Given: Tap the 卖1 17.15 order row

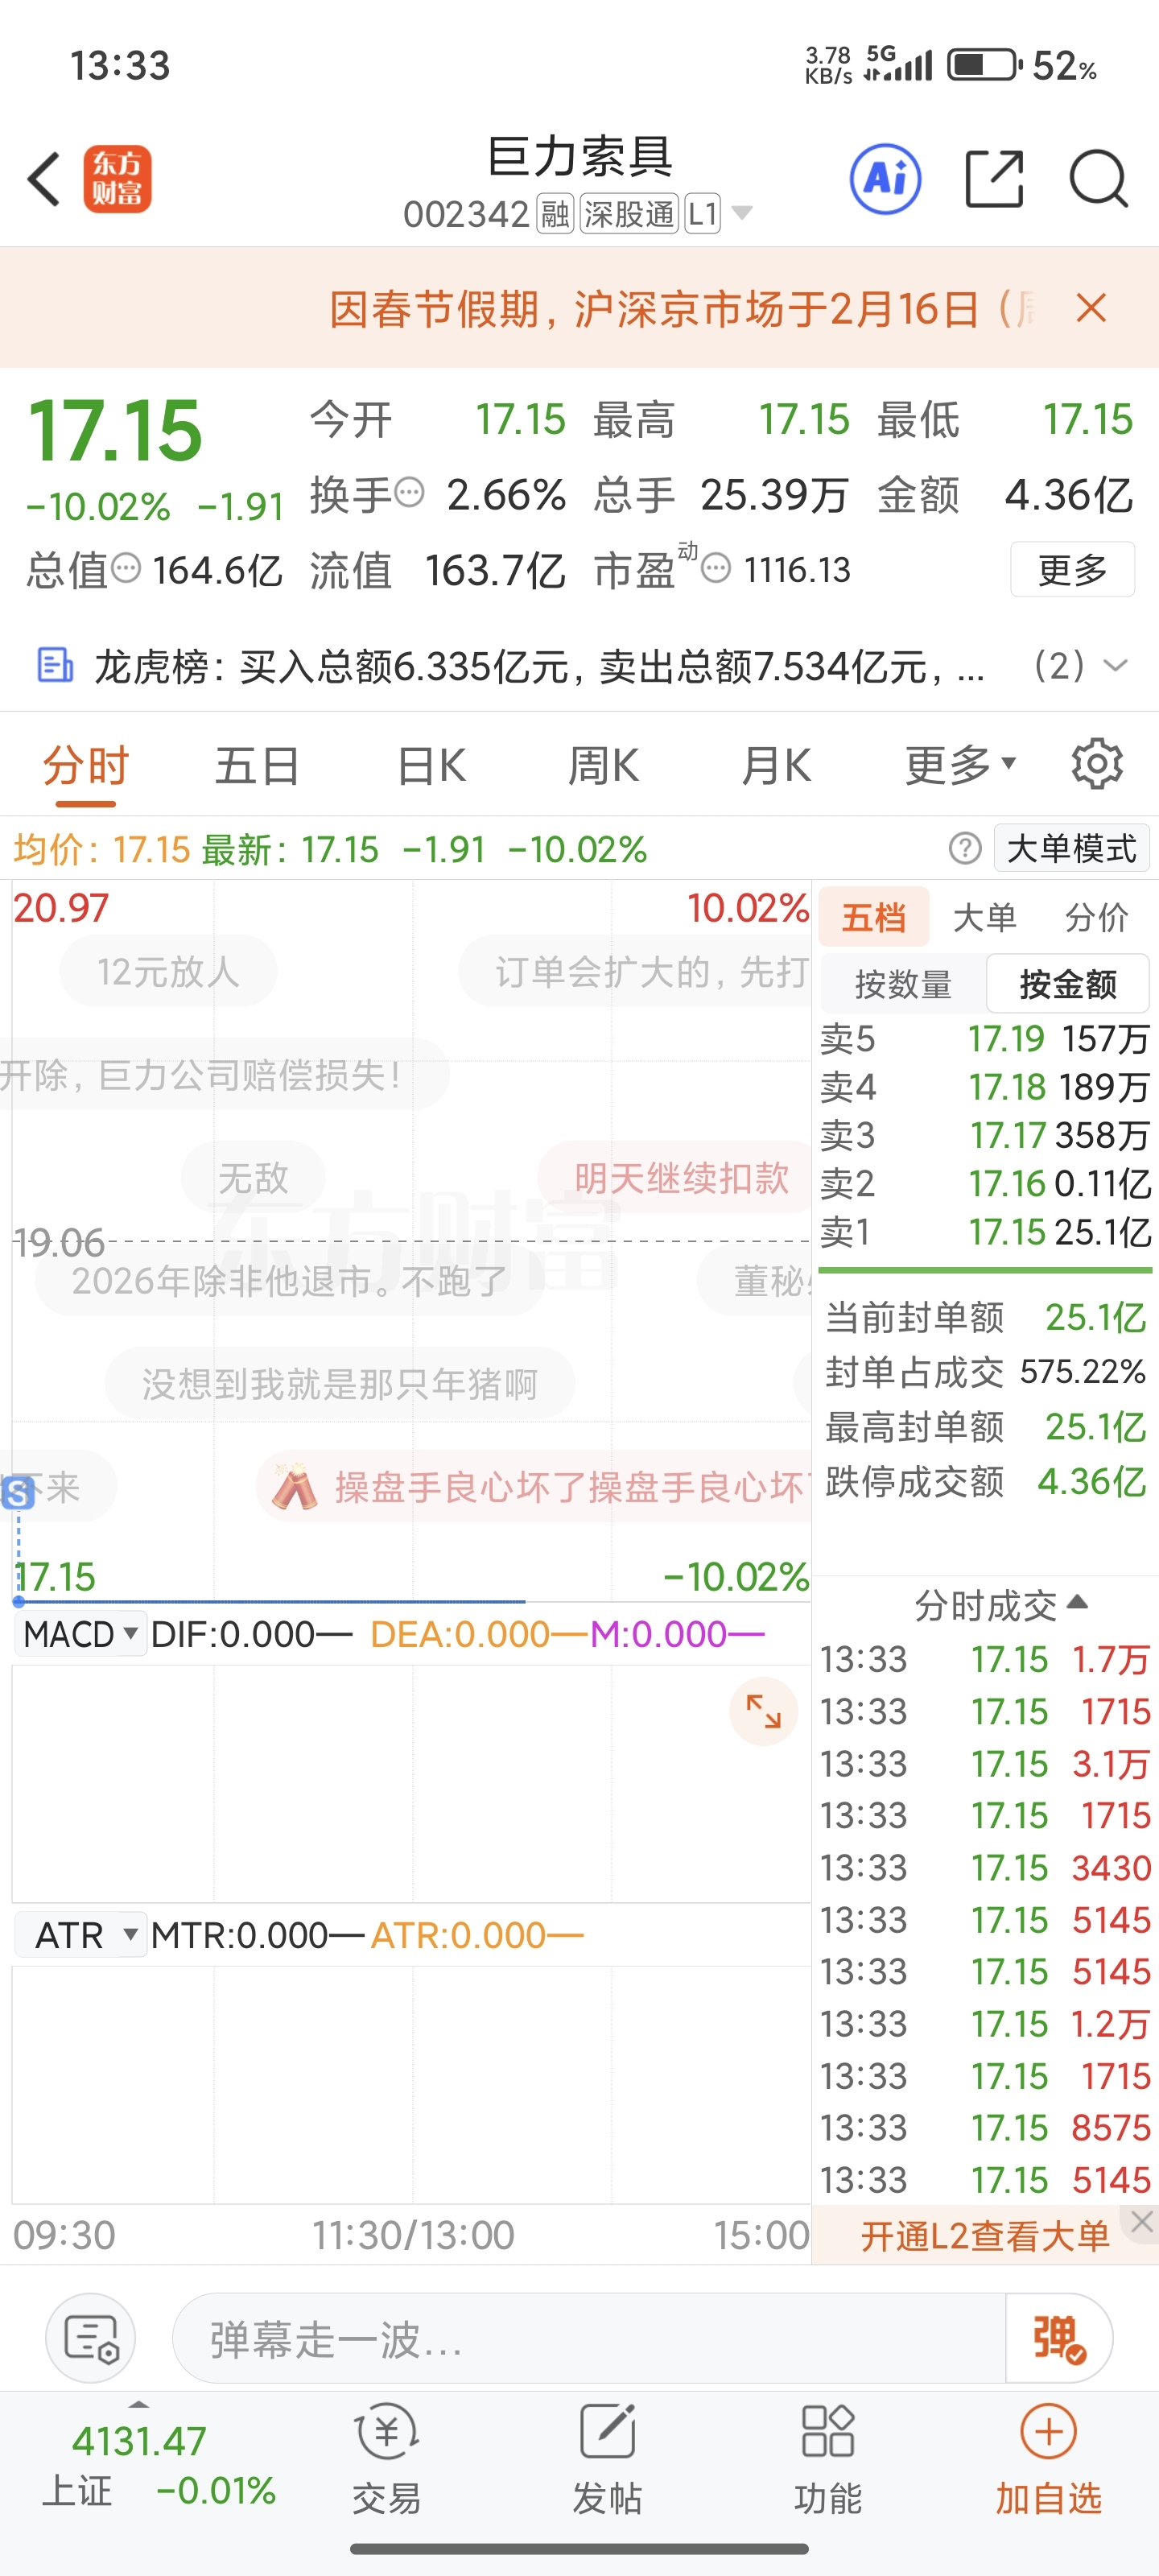Looking at the screenshot, I should coord(985,1232).
